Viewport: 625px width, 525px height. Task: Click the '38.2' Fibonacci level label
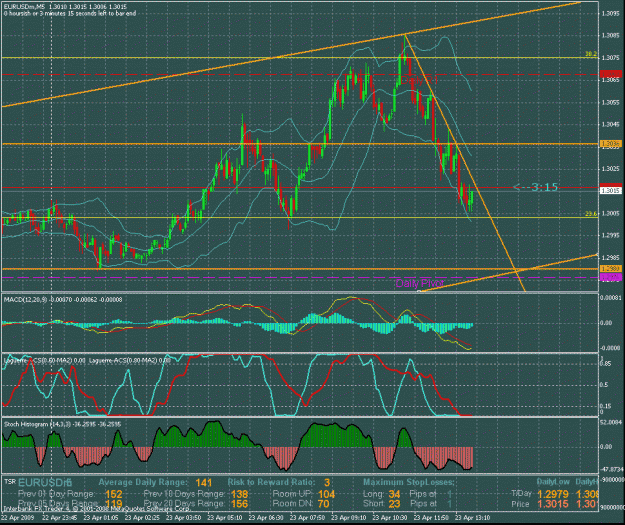point(591,54)
